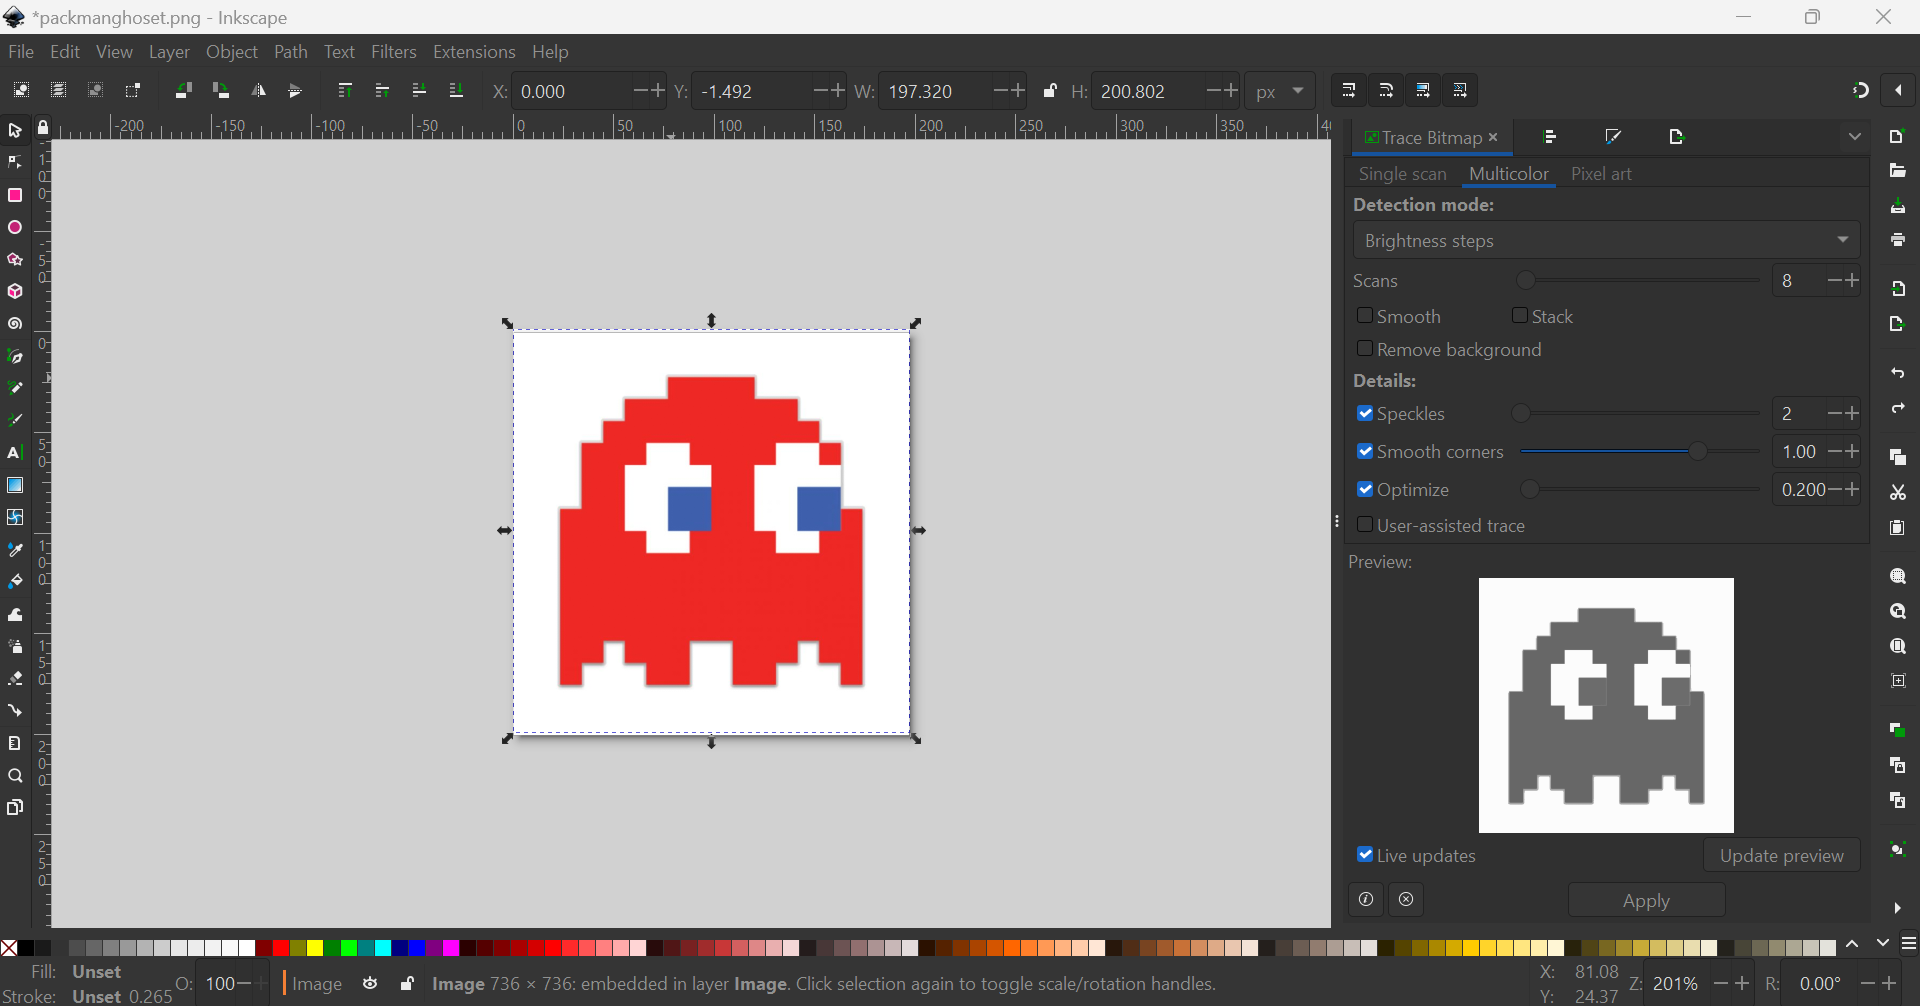Select the Pen Bezier tool
The height and width of the screenshot is (1006, 1920).
[15, 357]
